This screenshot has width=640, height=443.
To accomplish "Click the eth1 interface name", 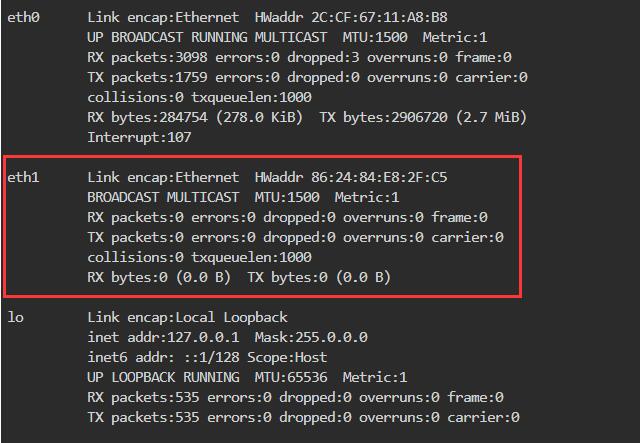I will coord(23,177).
